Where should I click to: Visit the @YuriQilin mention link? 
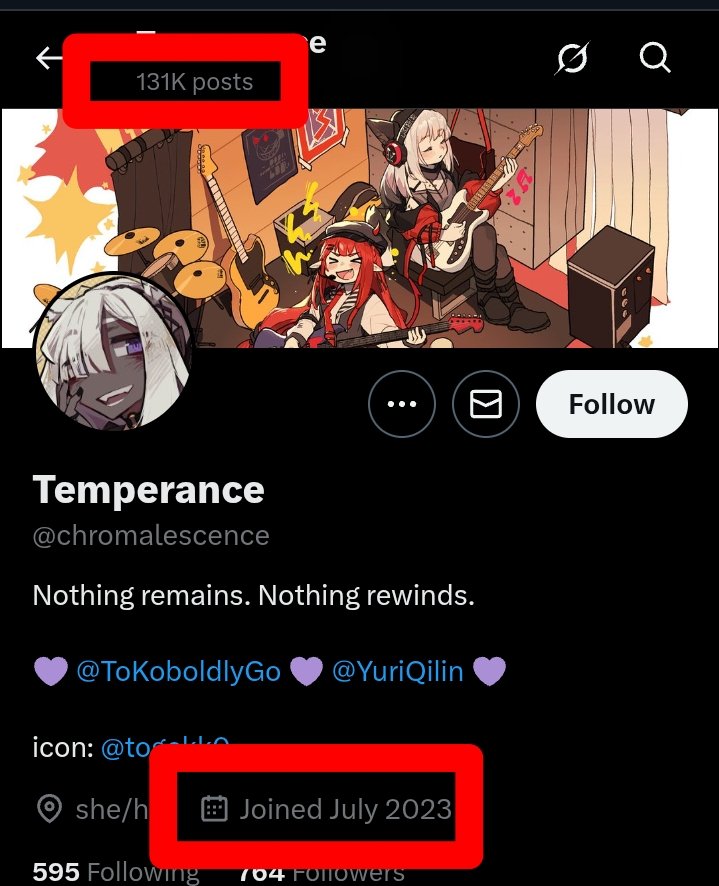tap(397, 671)
